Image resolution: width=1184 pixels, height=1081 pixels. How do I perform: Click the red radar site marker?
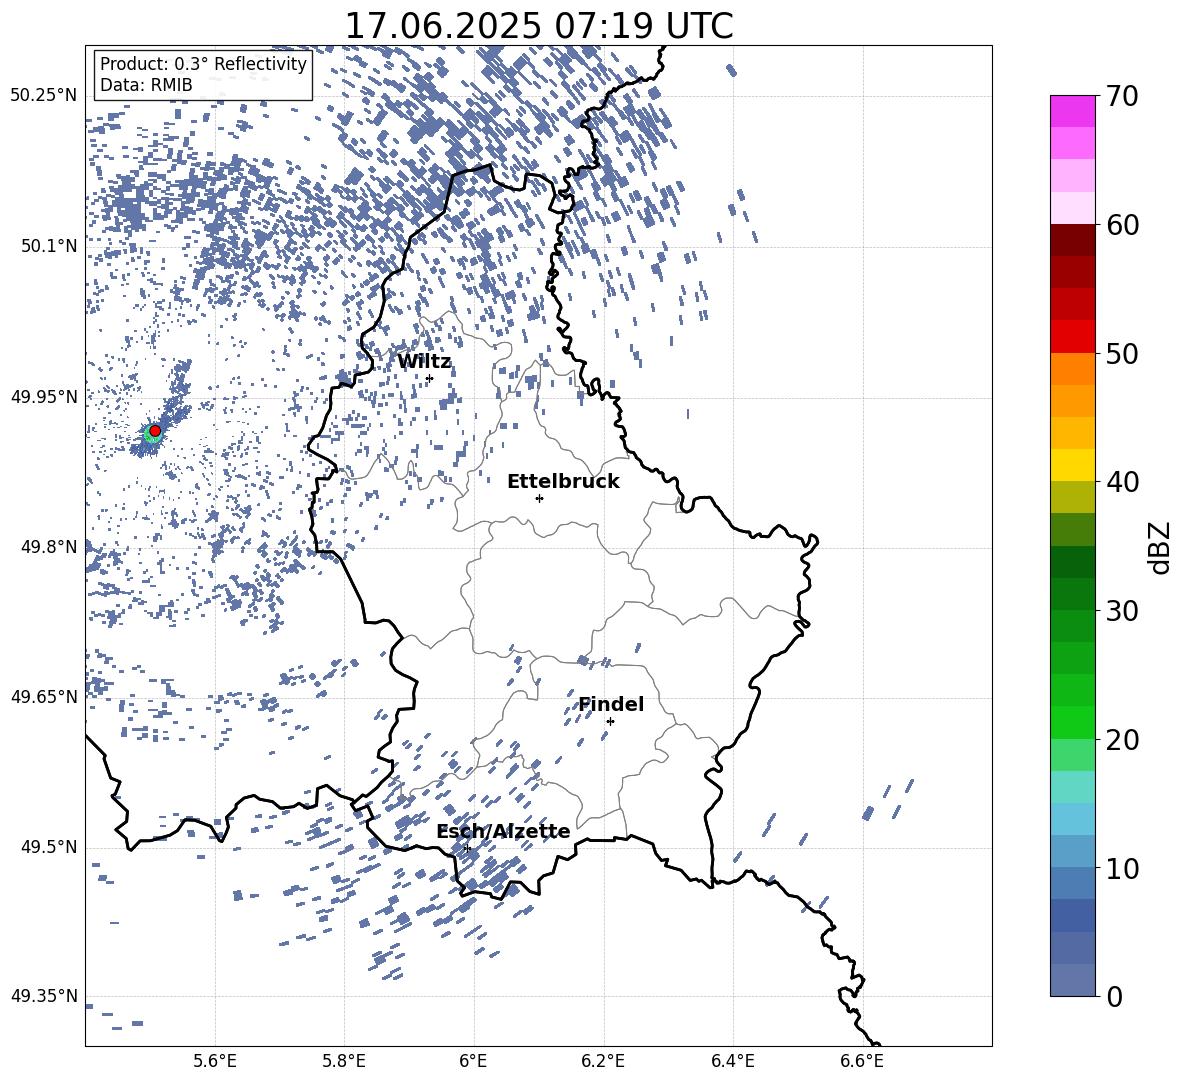tap(155, 431)
